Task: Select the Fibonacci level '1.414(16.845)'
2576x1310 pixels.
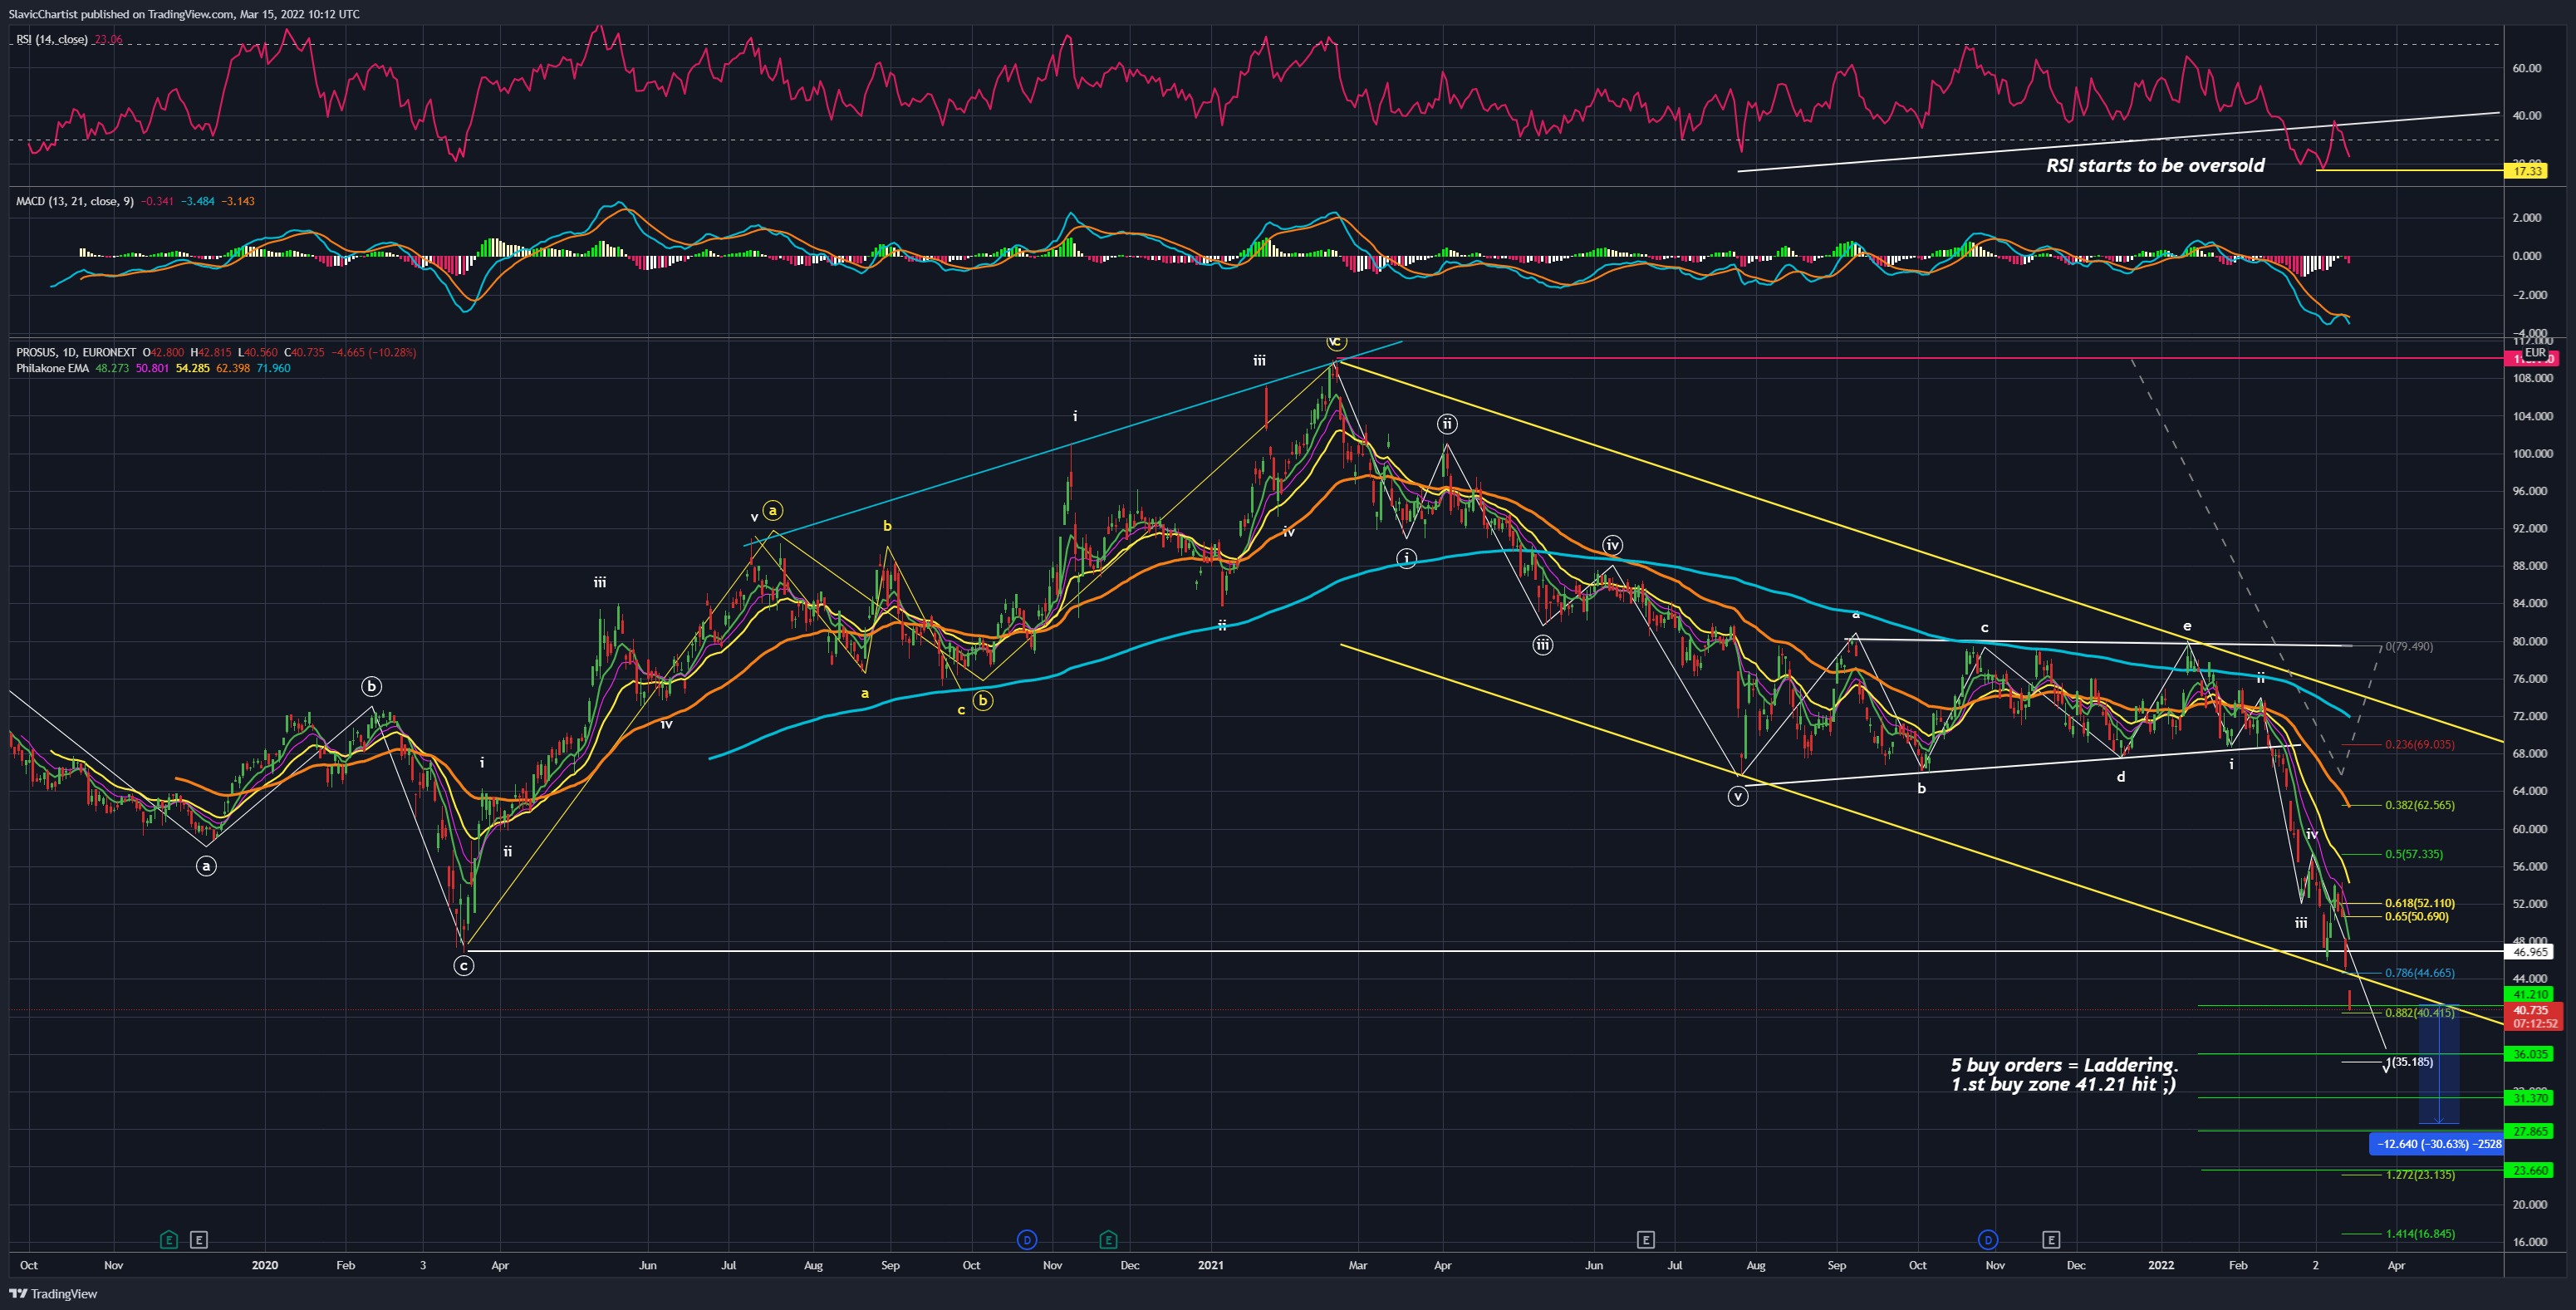Action: [2419, 1234]
